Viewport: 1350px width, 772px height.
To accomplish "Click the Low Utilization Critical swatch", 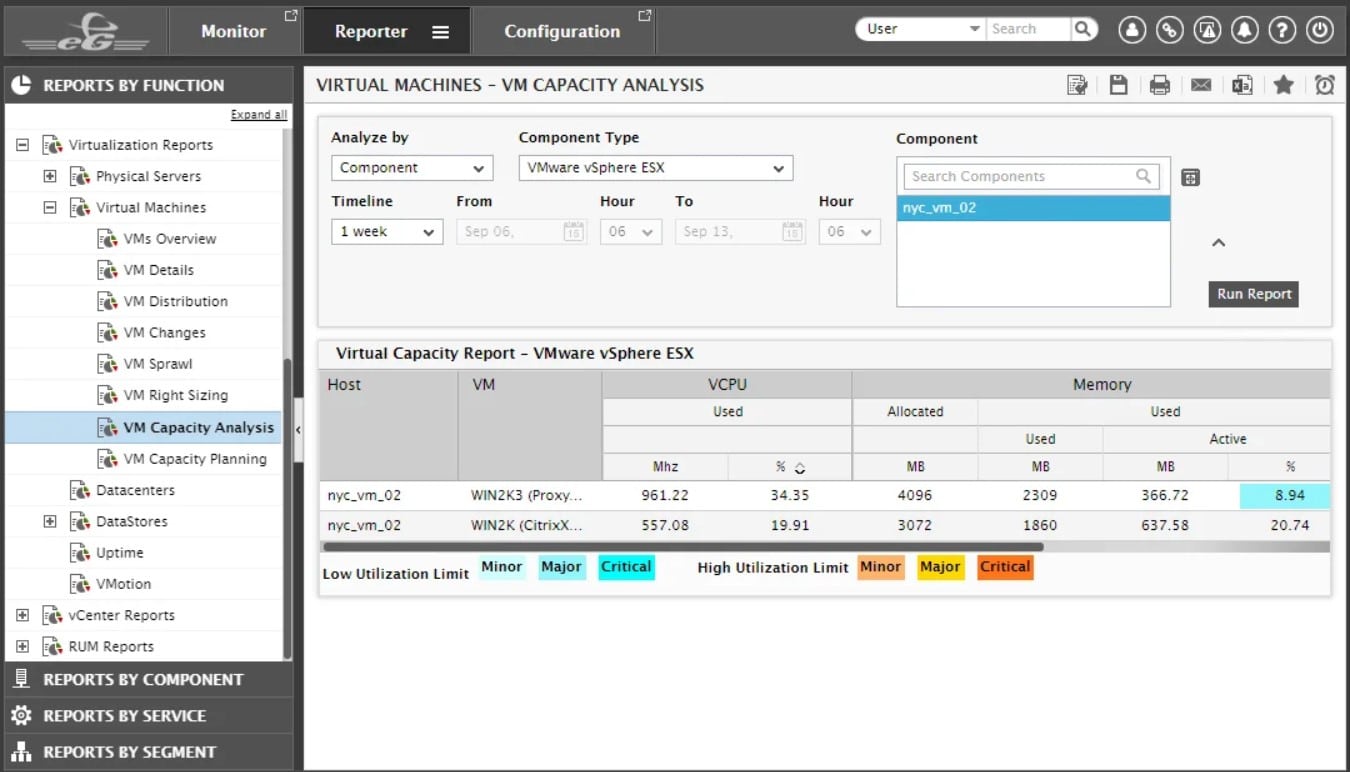I will coord(626,567).
